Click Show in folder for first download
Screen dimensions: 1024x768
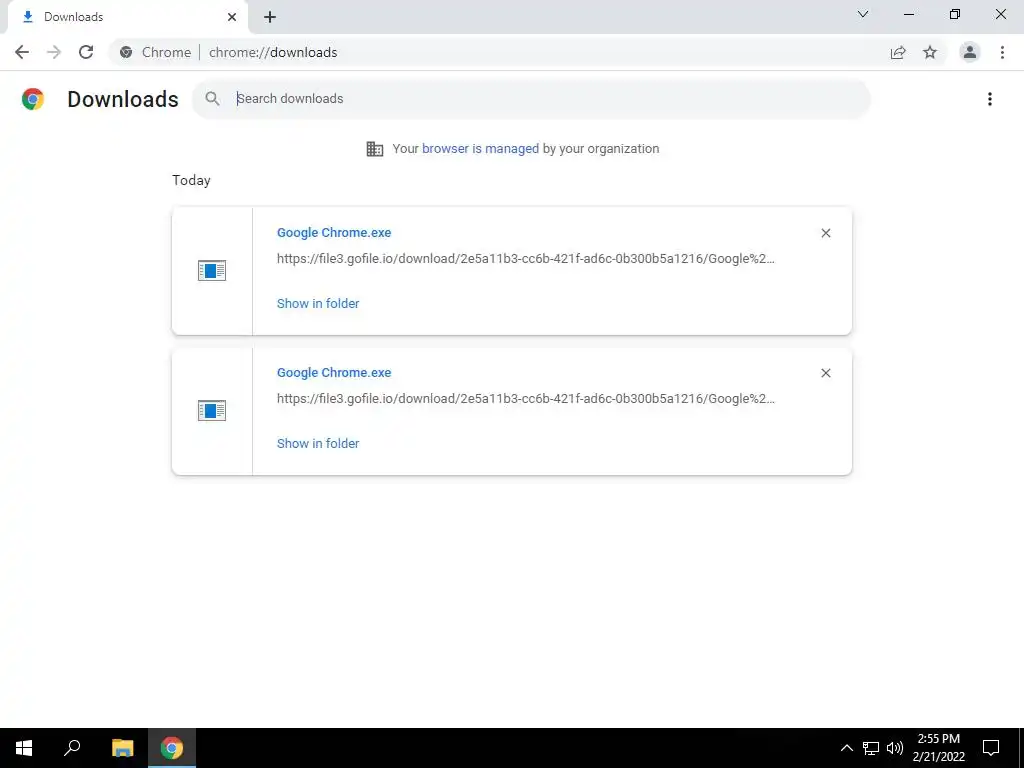point(318,303)
